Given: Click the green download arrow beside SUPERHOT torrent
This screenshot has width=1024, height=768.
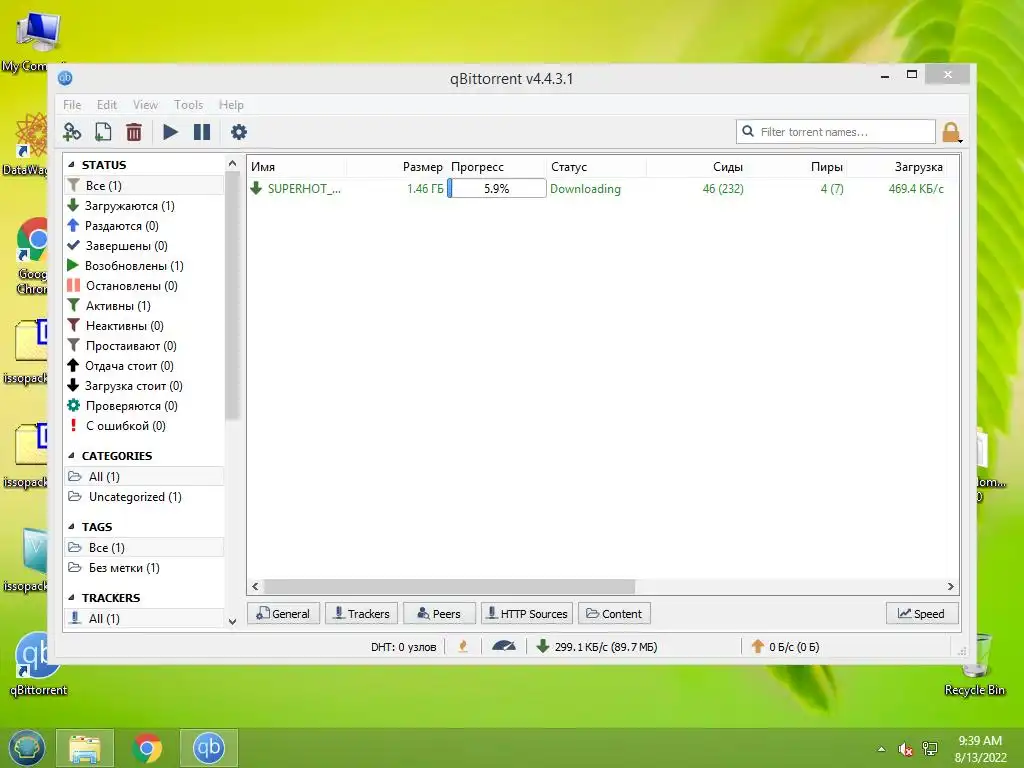Looking at the screenshot, I should (256, 188).
